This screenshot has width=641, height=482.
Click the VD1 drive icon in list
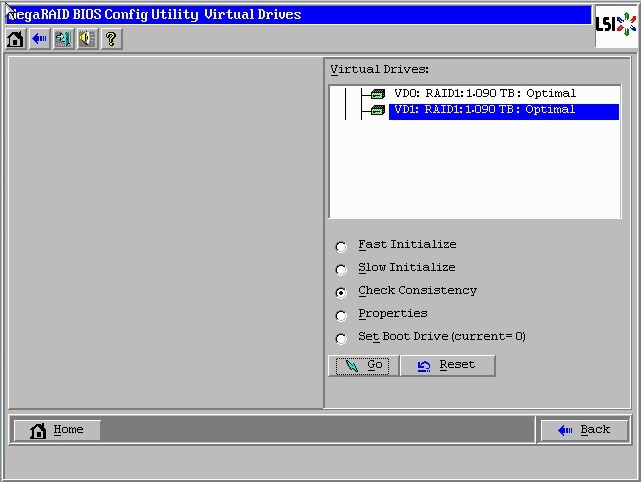377,111
